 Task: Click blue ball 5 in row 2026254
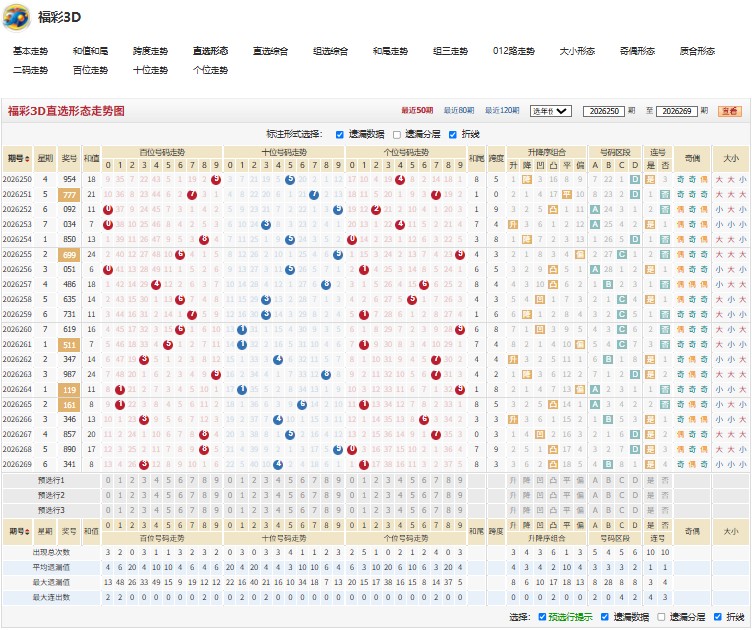click(x=290, y=240)
